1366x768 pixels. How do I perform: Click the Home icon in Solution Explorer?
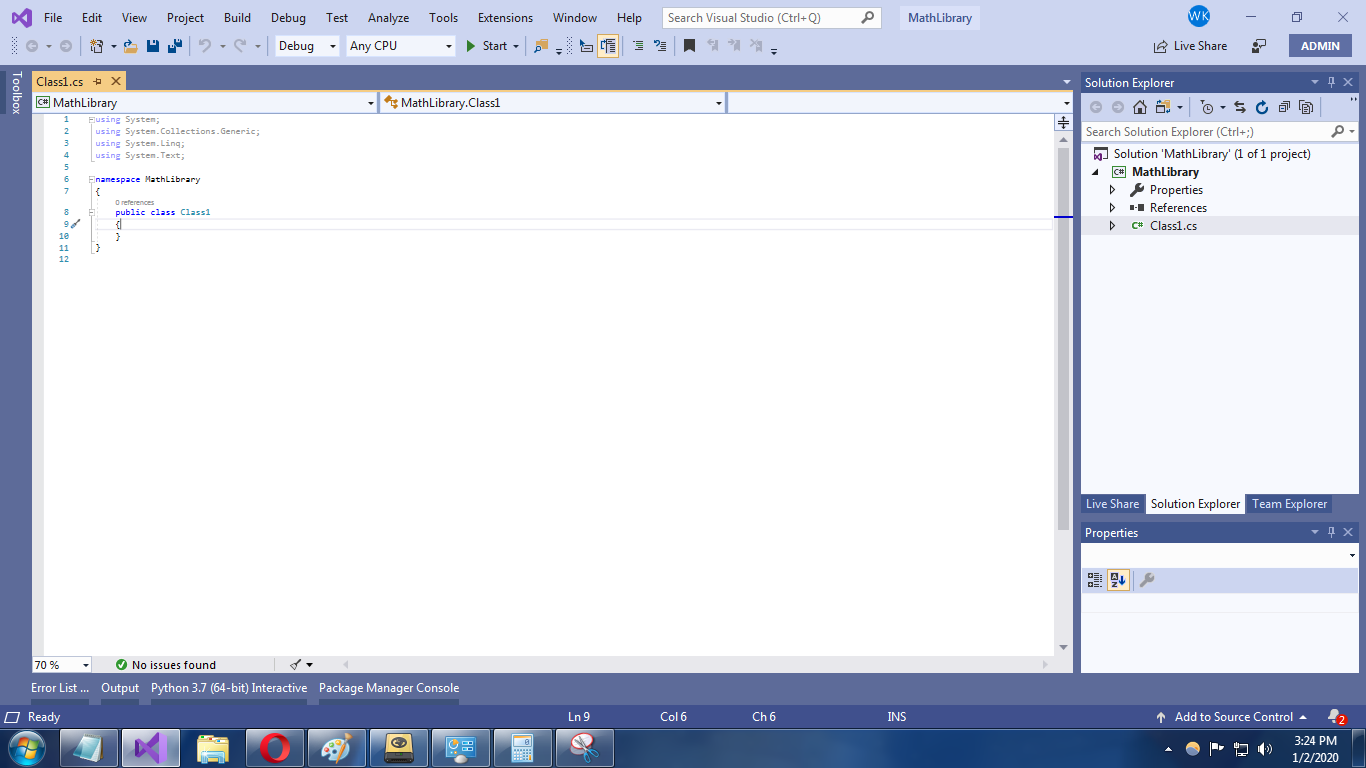1140,107
